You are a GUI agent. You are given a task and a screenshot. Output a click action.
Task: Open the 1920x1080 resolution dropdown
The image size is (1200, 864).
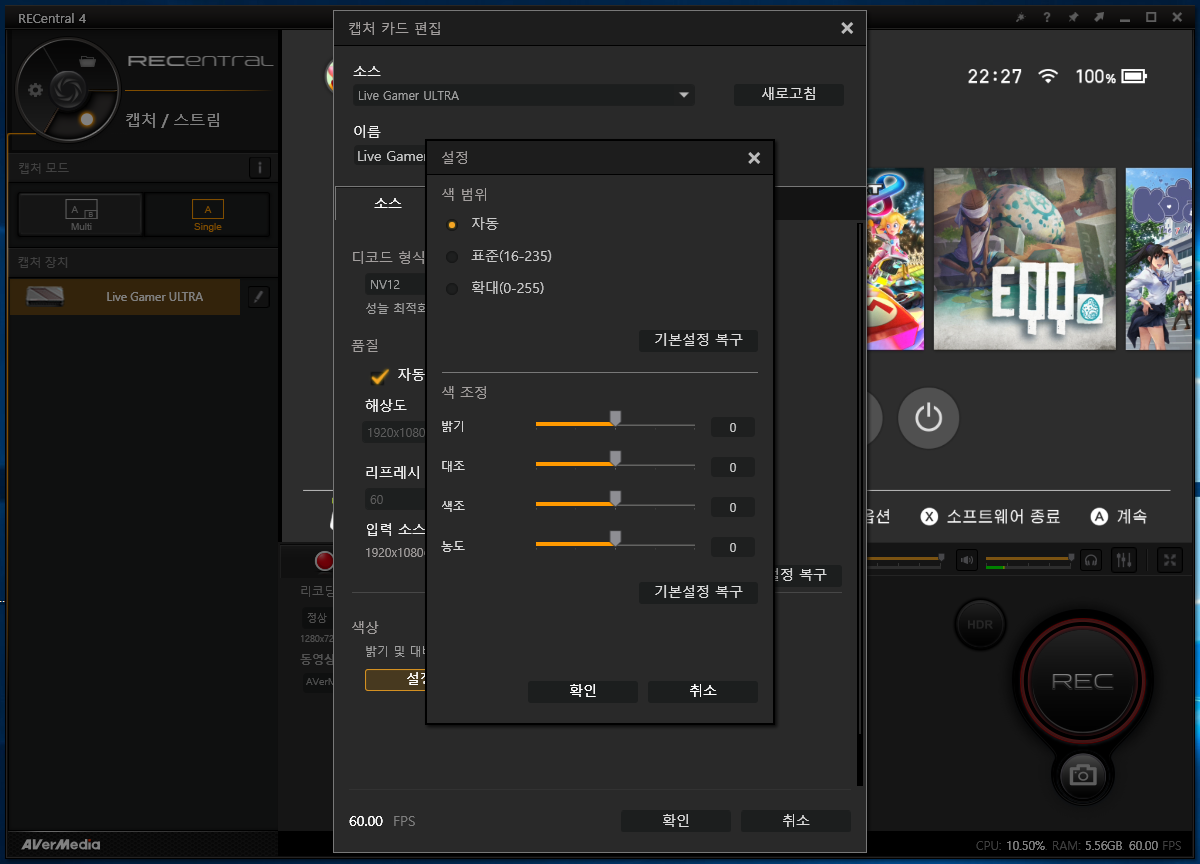tap(394, 433)
